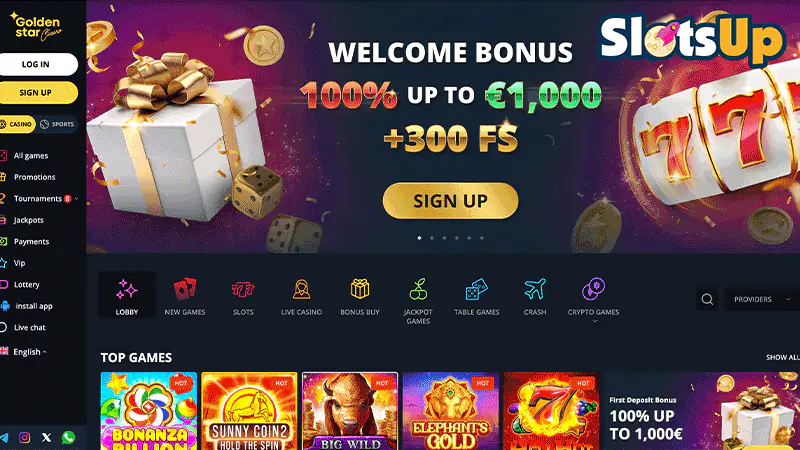Screen dimensions: 800x450
Task: Open the Providers dropdown
Action: 762,299
